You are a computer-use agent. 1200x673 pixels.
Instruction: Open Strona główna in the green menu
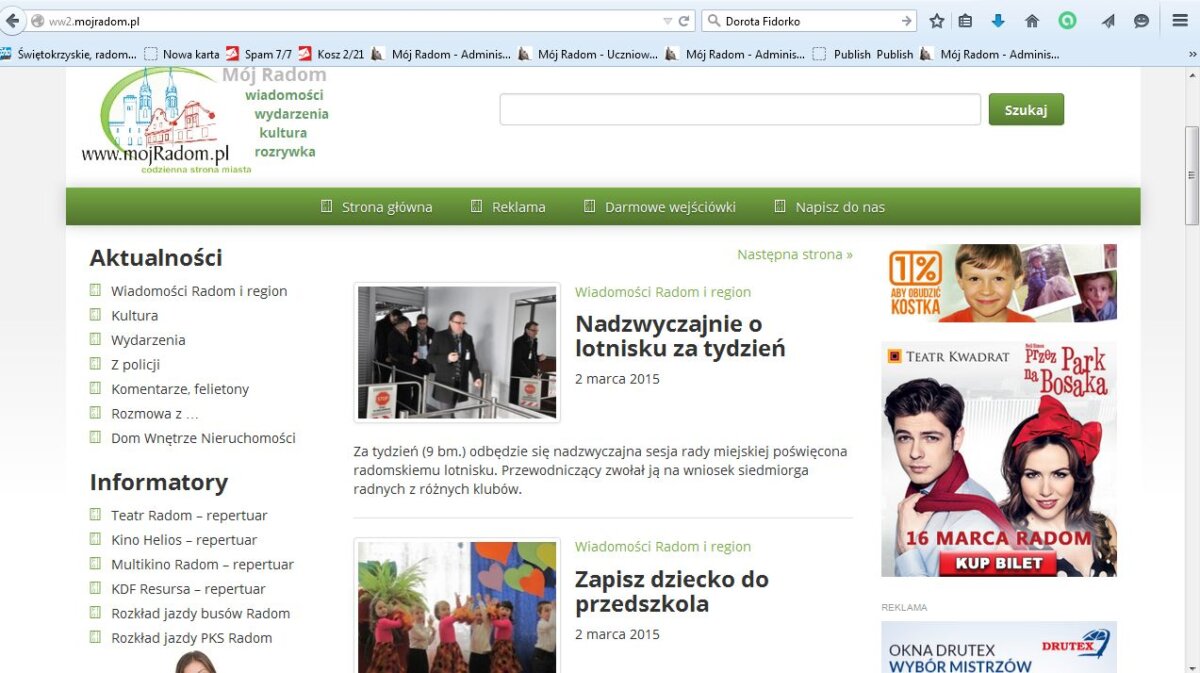[x=376, y=207]
